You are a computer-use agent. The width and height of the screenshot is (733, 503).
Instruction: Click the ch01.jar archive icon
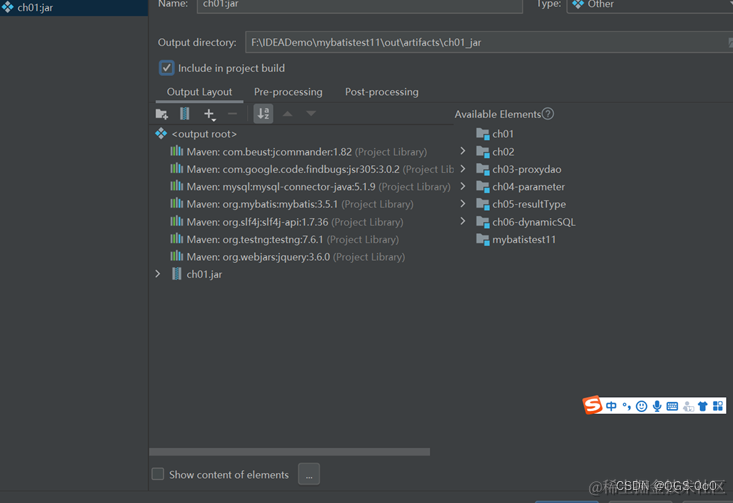coord(176,274)
